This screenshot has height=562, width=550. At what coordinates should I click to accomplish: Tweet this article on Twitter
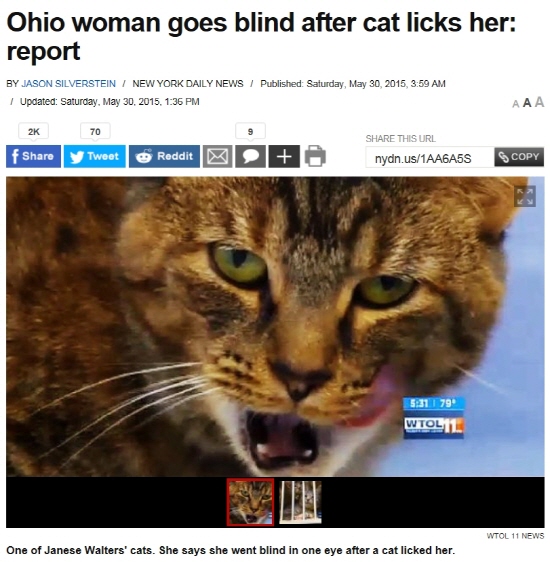(95, 156)
